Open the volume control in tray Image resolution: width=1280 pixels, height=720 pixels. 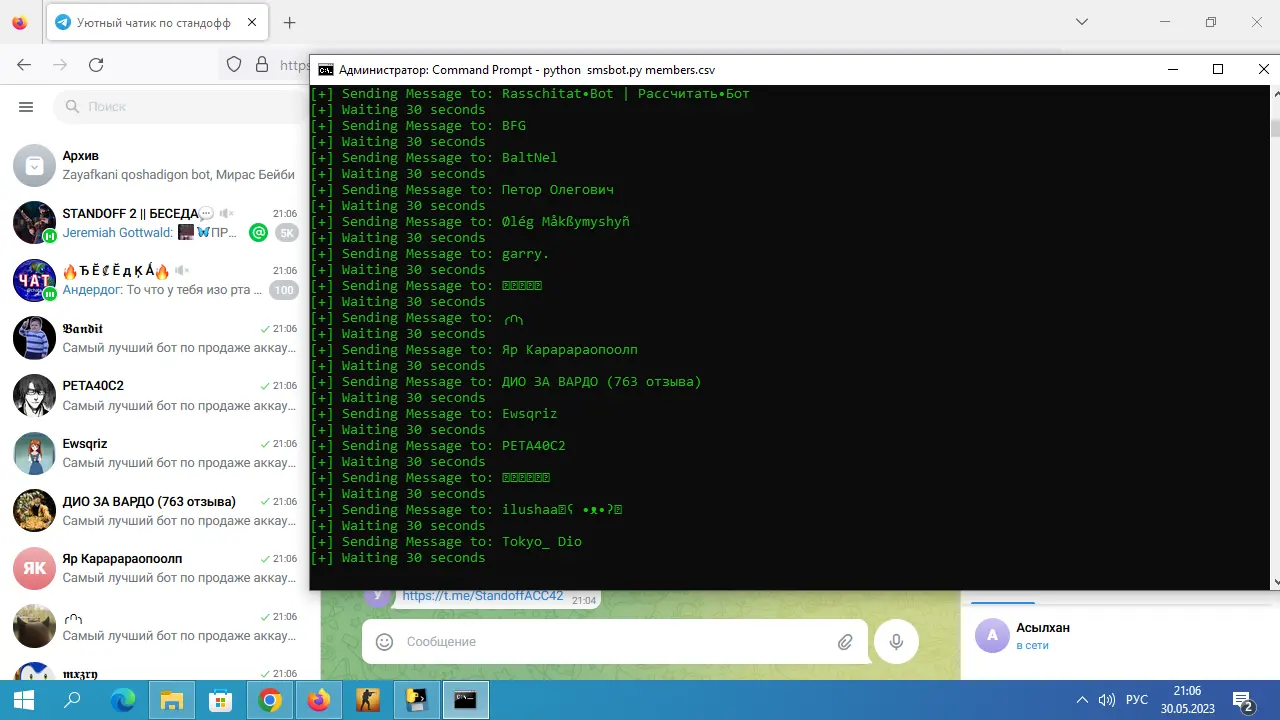(1107, 700)
